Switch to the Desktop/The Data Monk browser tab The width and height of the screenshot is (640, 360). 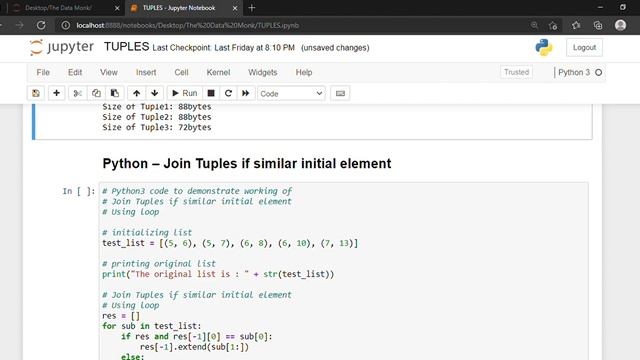(x=58, y=8)
